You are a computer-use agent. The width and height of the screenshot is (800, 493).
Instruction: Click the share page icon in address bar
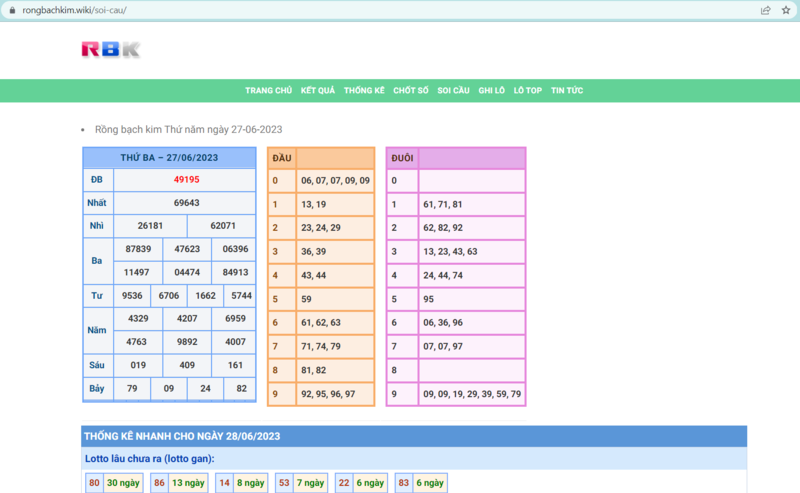coord(765,10)
